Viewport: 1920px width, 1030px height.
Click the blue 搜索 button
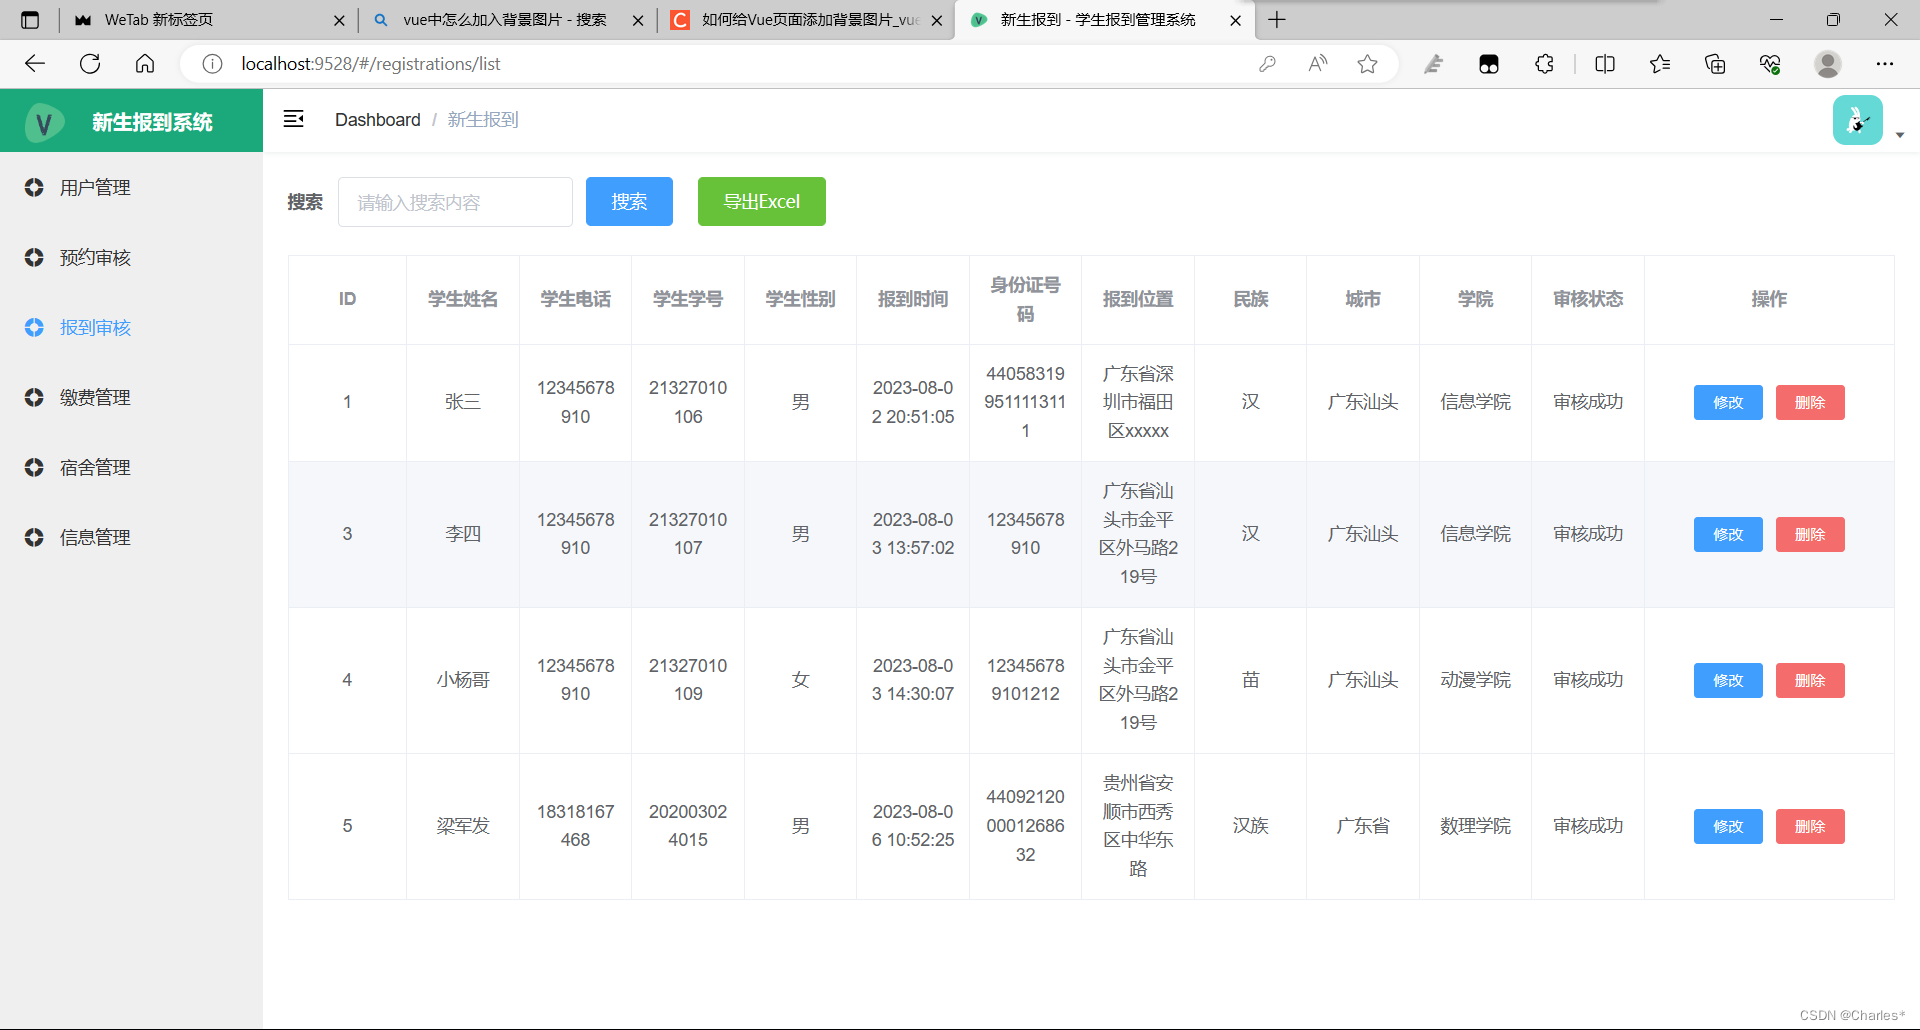click(629, 202)
